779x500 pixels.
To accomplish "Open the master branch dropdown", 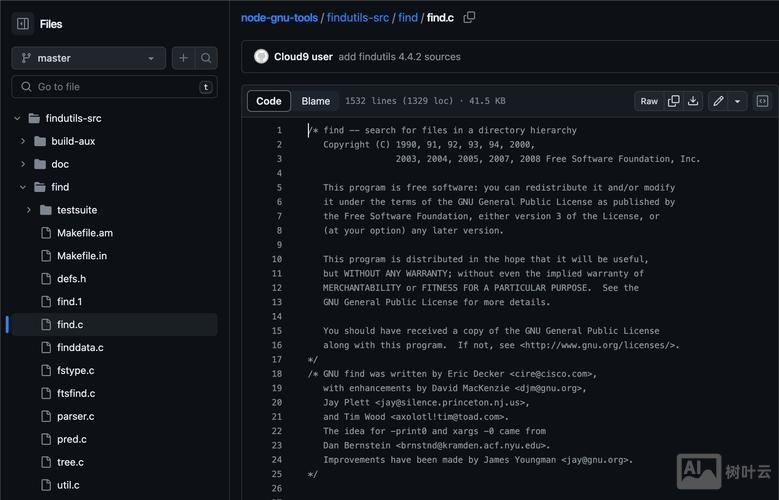I will [88, 58].
